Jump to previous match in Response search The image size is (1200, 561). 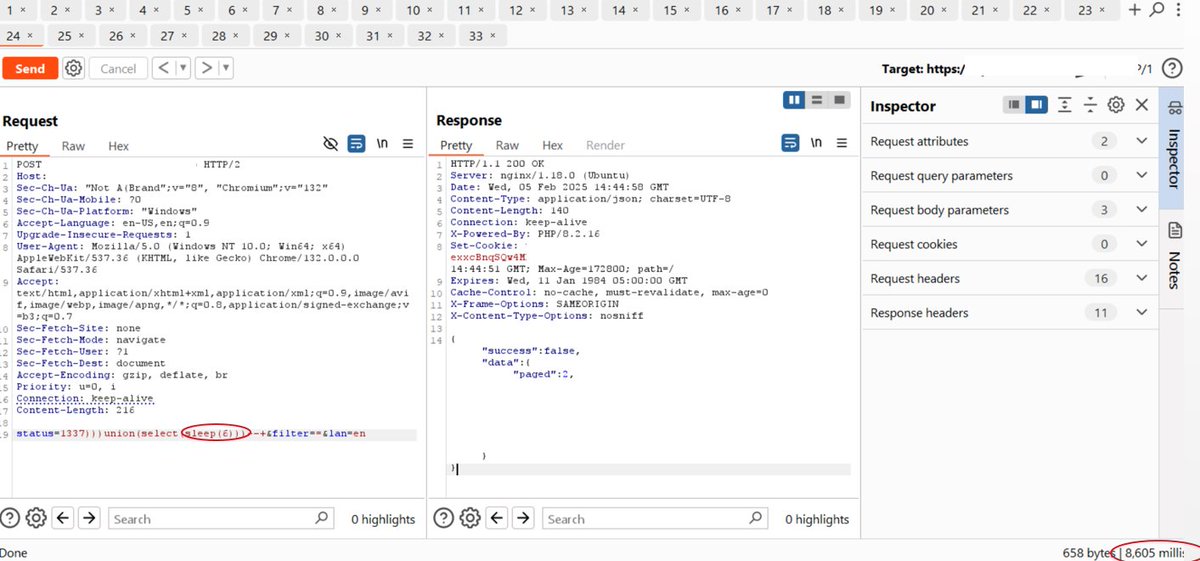pos(498,518)
